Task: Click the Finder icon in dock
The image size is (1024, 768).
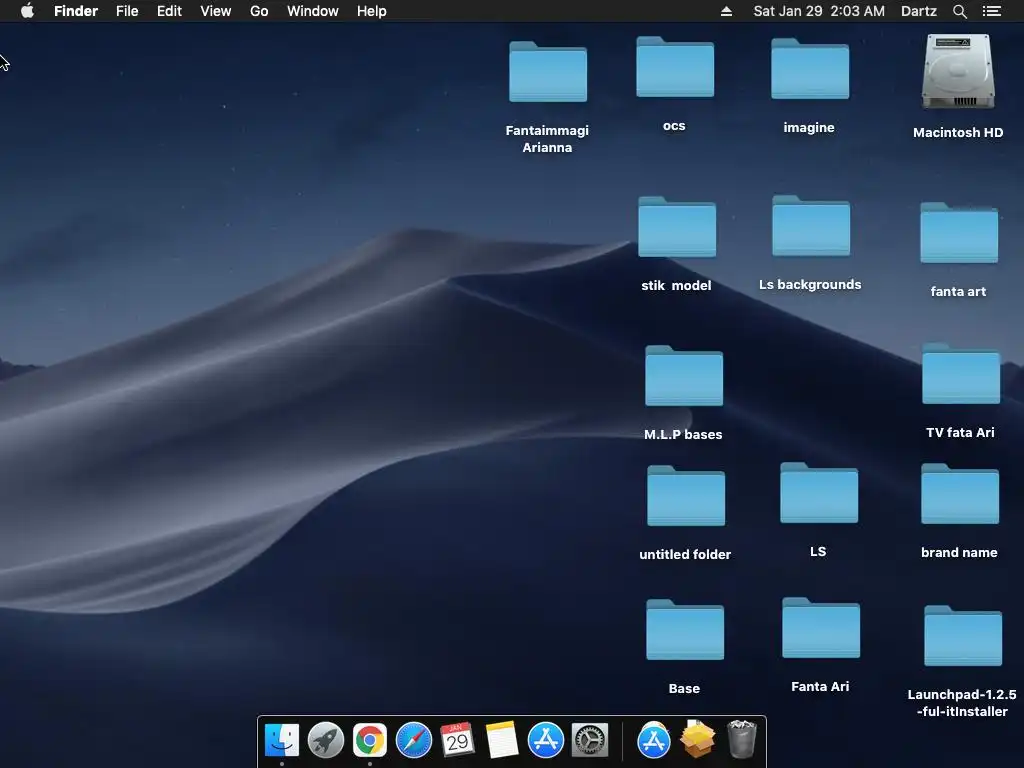Action: pyautogui.click(x=282, y=741)
